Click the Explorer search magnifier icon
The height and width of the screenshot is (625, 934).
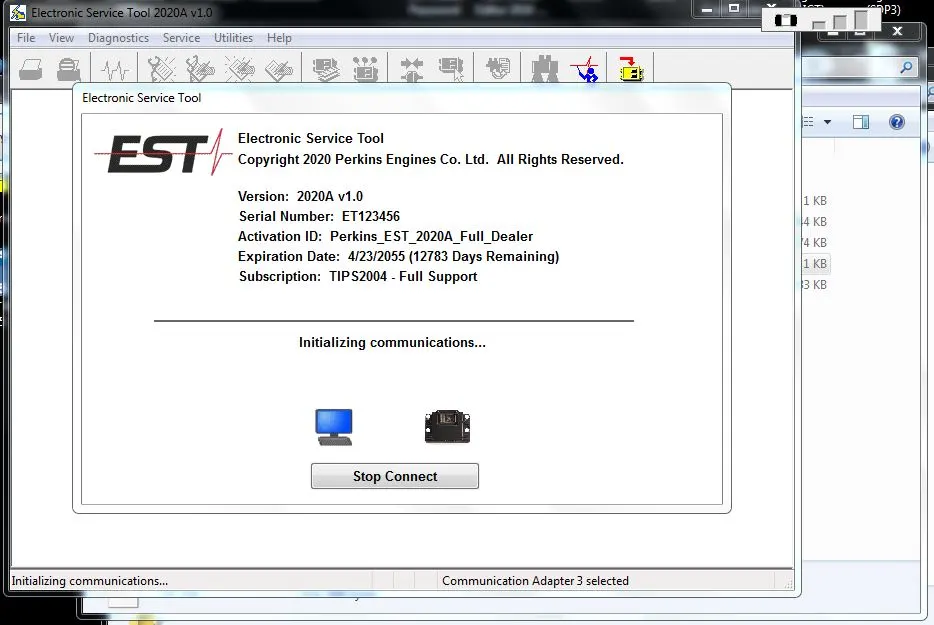click(x=906, y=67)
